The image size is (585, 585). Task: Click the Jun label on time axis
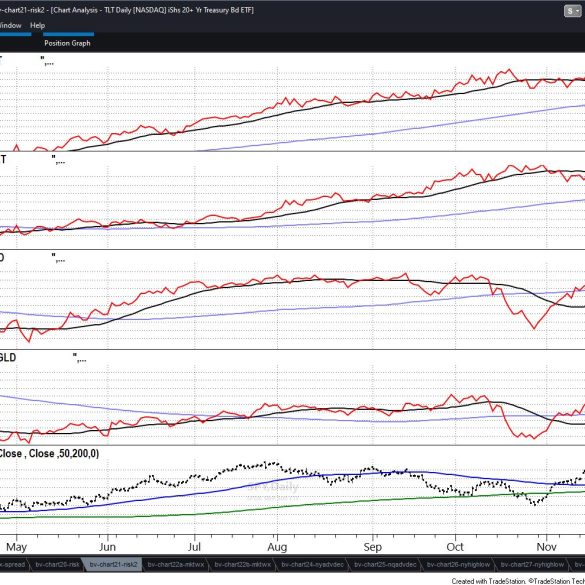tap(107, 547)
